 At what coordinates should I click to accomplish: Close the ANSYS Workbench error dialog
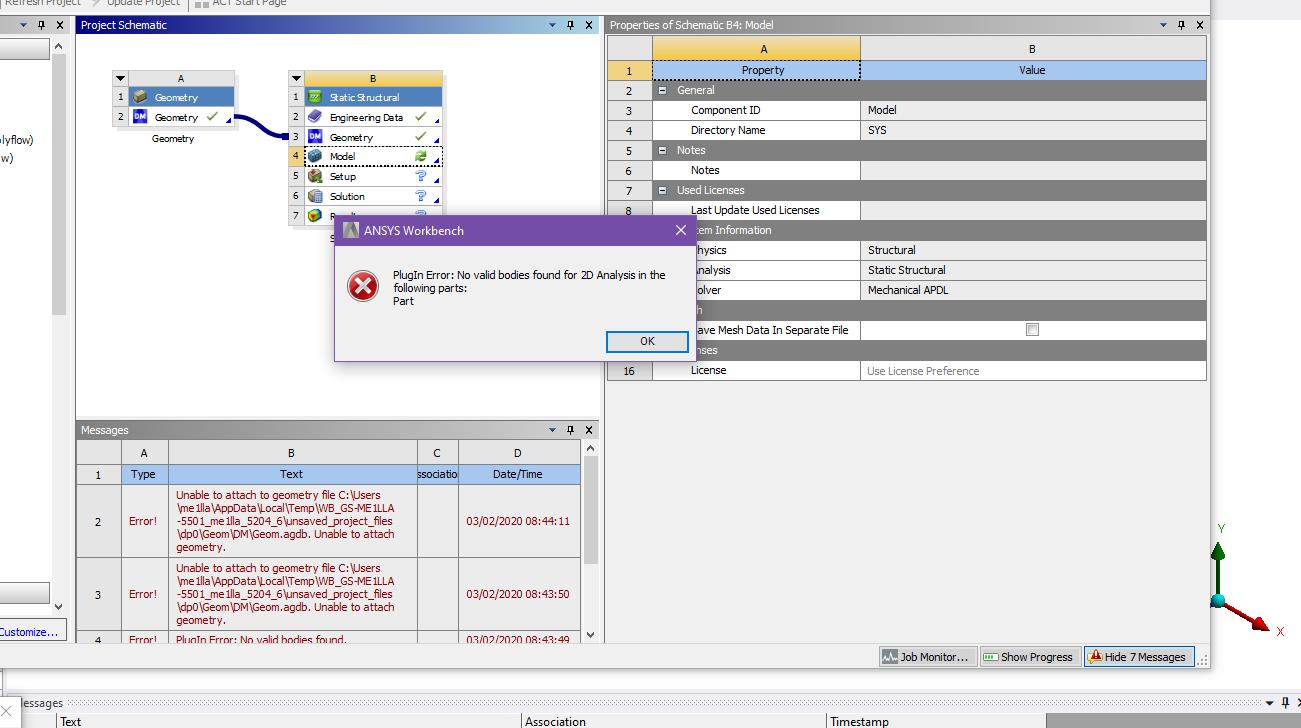[x=681, y=230]
